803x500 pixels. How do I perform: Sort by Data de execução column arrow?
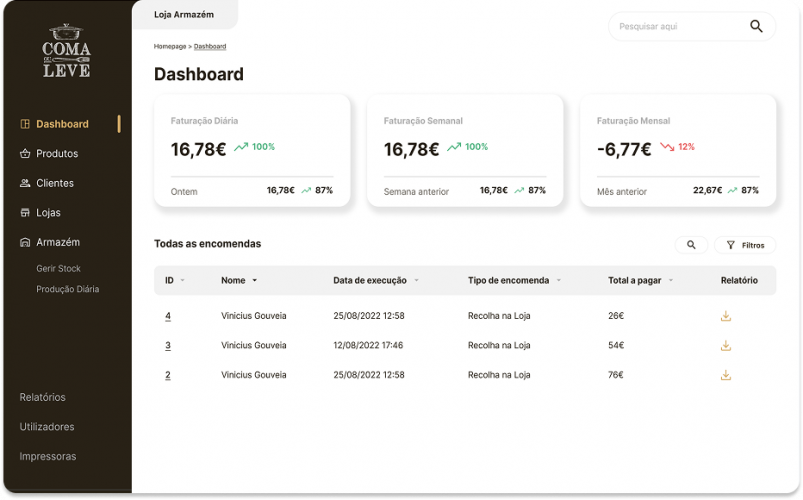click(416, 281)
